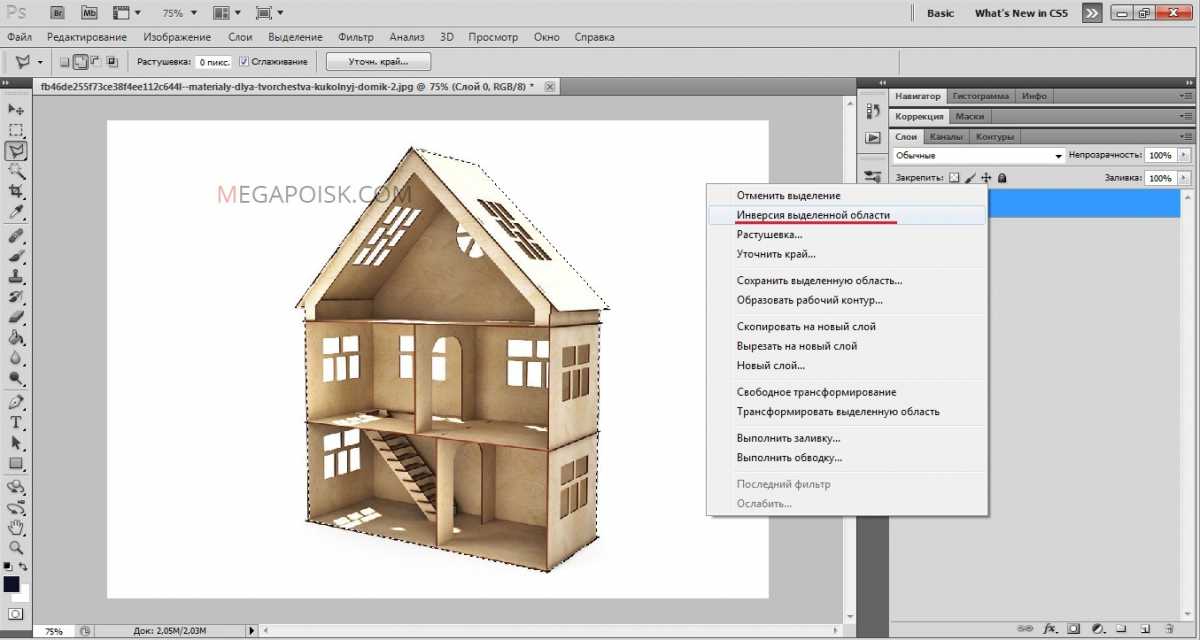1200x640 pixels.
Task: Select the Rectangular Marquee tool
Action: coord(16,129)
